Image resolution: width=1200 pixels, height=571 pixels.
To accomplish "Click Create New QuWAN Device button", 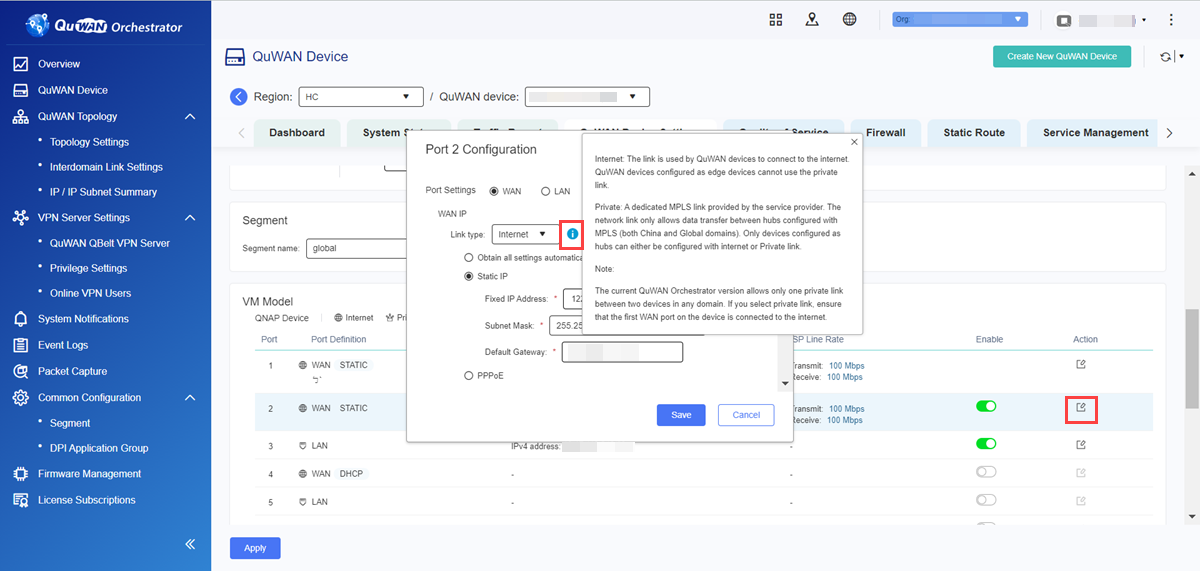I will click(x=1062, y=57).
